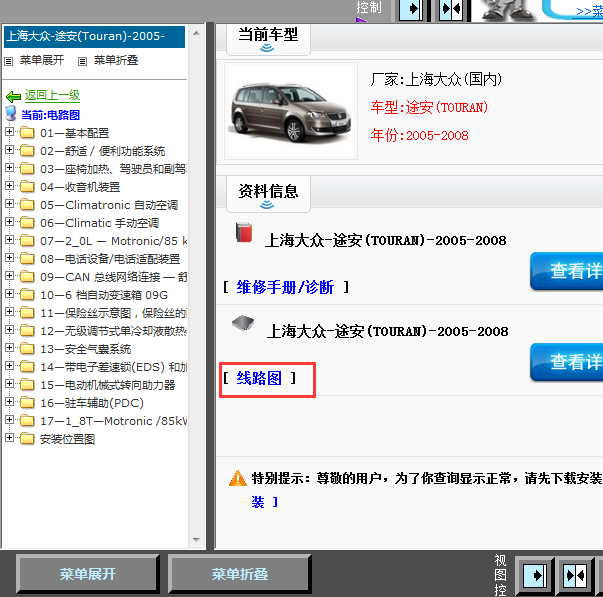The width and height of the screenshot is (603, 597).
Task: Select 16—驻车辅助(PDC) tree label
Action: [x=92, y=403]
